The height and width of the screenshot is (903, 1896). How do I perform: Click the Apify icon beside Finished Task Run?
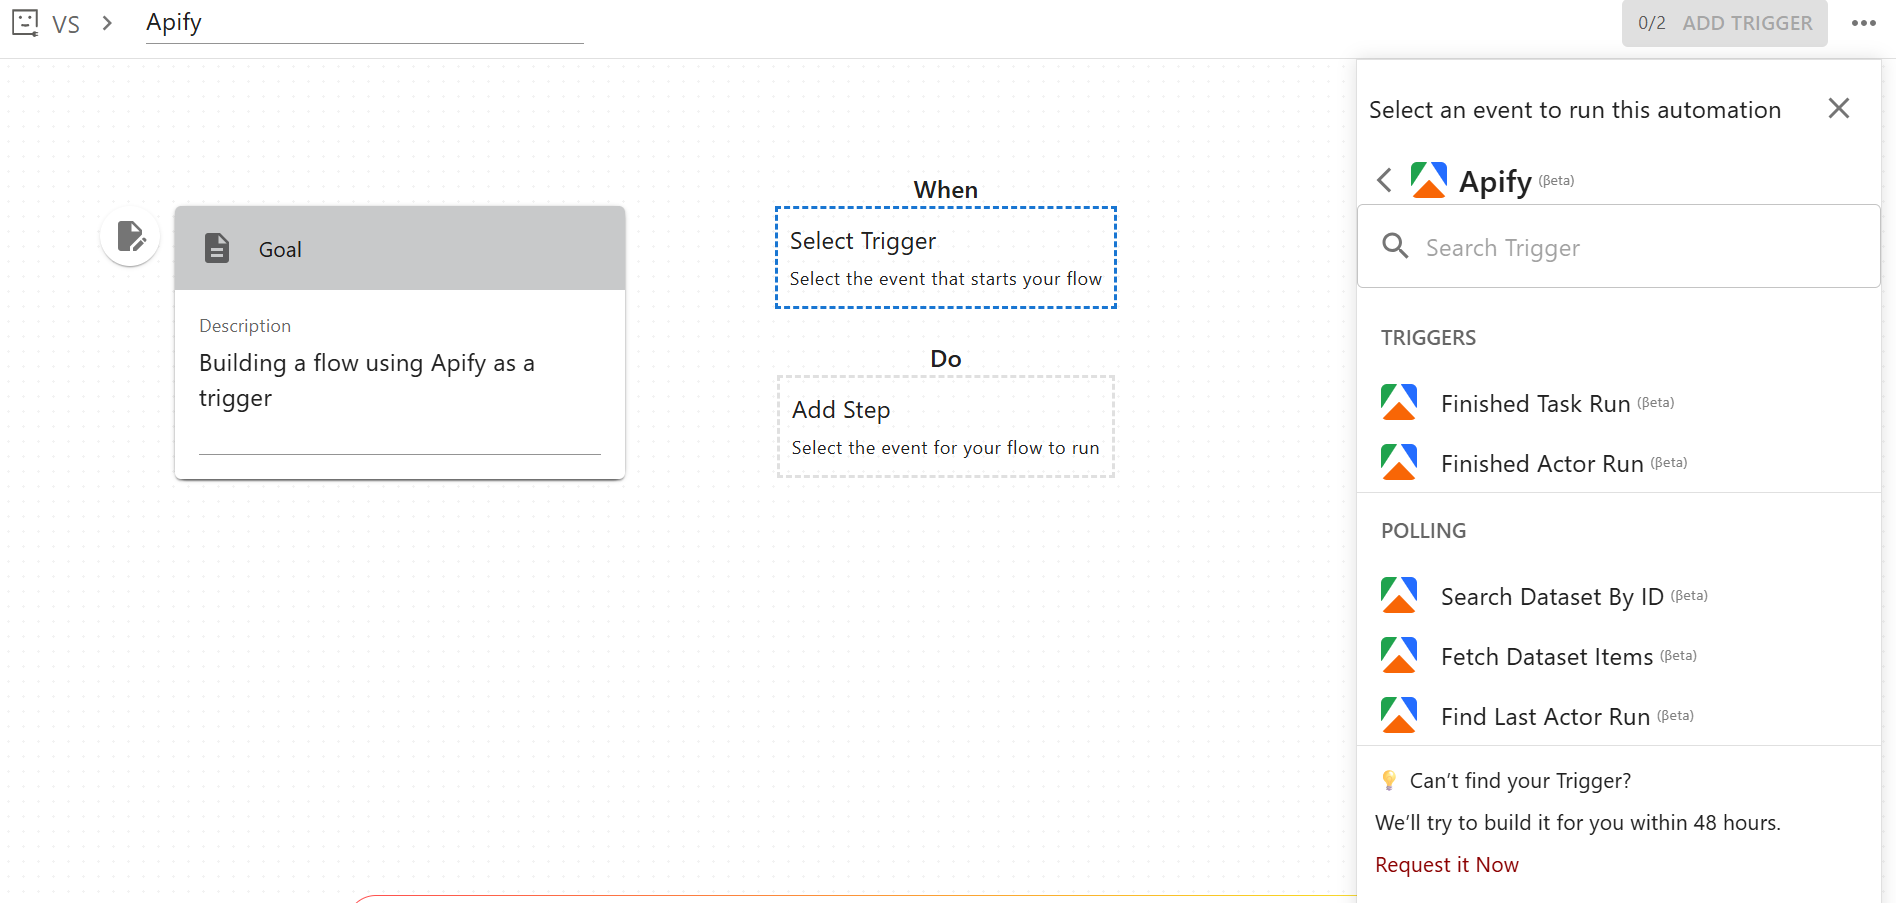coord(1398,402)
